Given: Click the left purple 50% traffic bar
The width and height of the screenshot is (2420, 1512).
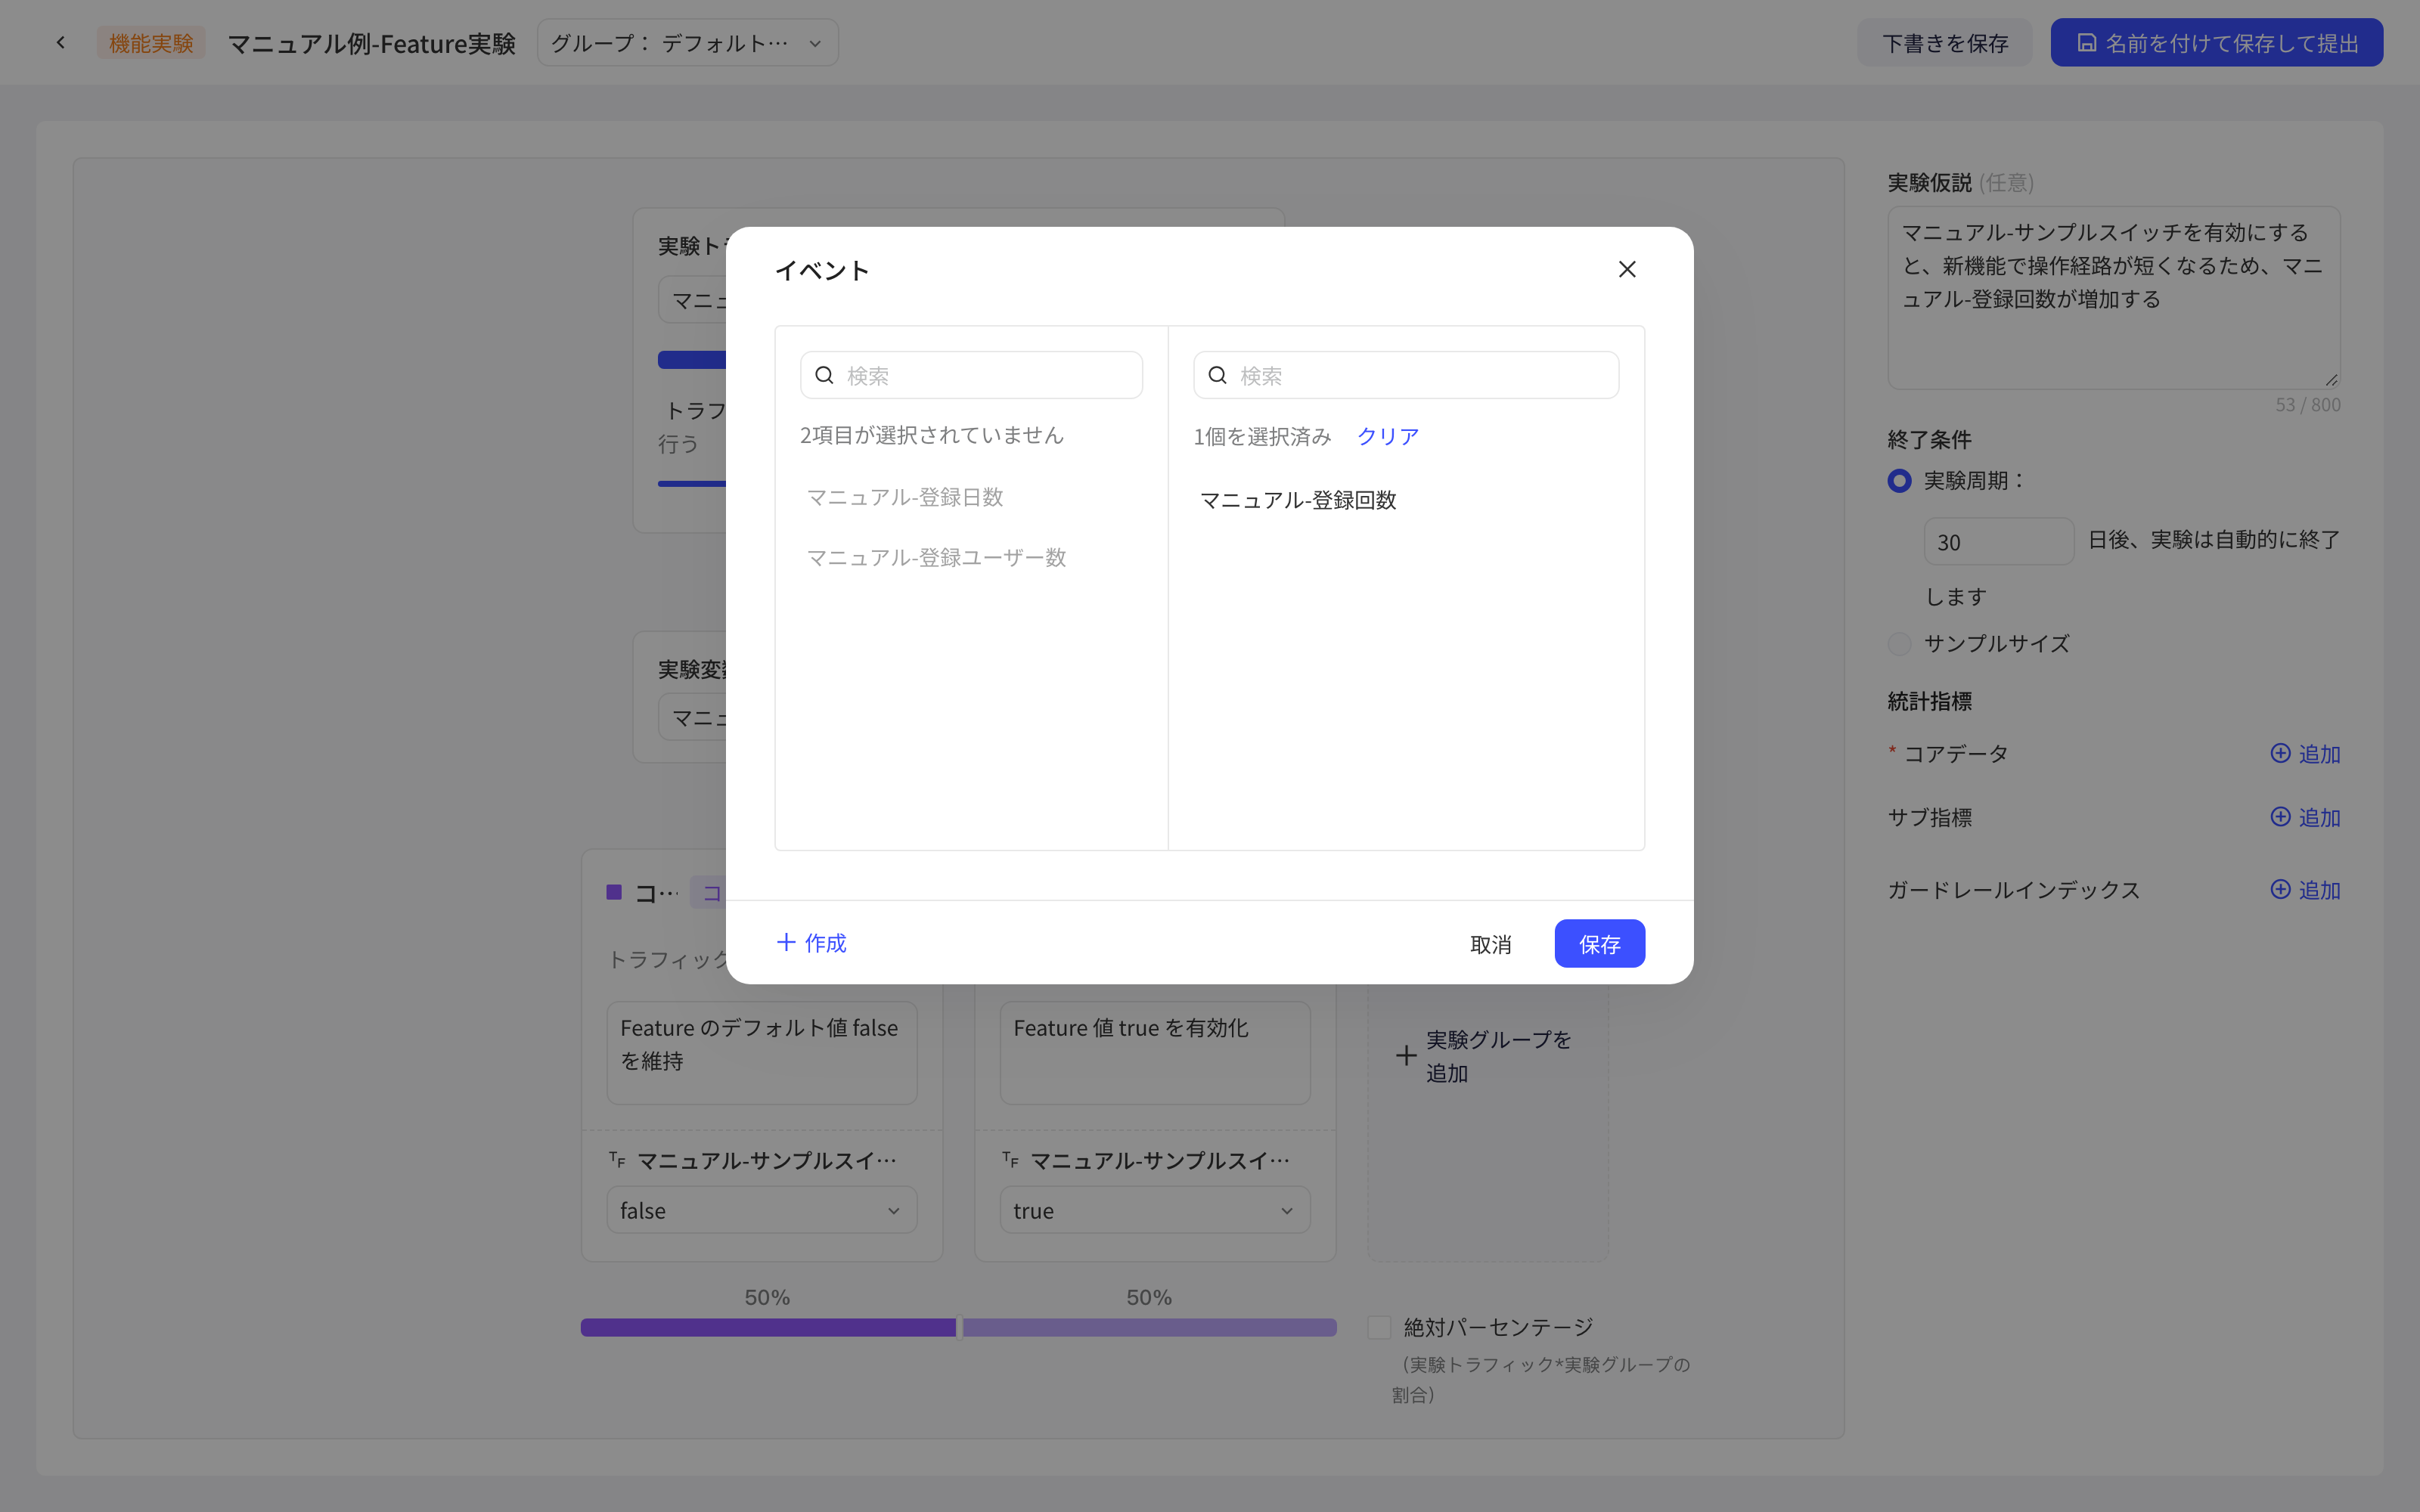Looking at the screenshot, I should [768, 1327].
